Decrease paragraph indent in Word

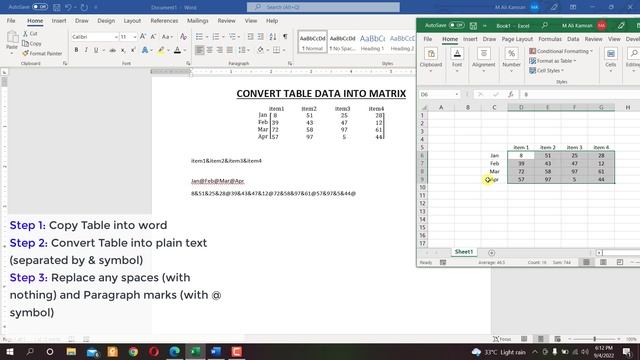[251, 37]
